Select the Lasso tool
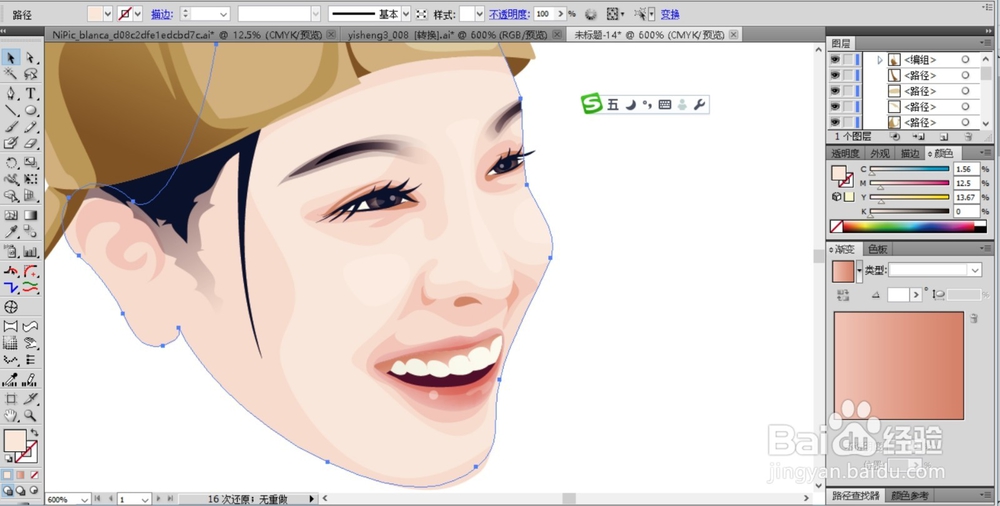The width and height of the screenshot is (1000, 506). point(30,75)
